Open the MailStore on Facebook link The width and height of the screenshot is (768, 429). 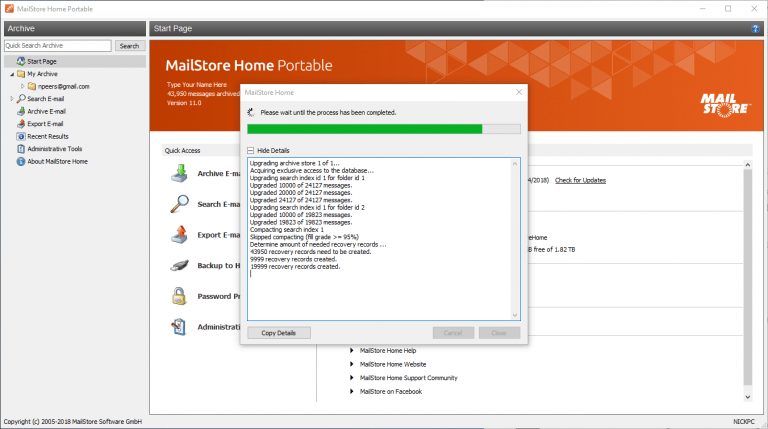point(391,392)
